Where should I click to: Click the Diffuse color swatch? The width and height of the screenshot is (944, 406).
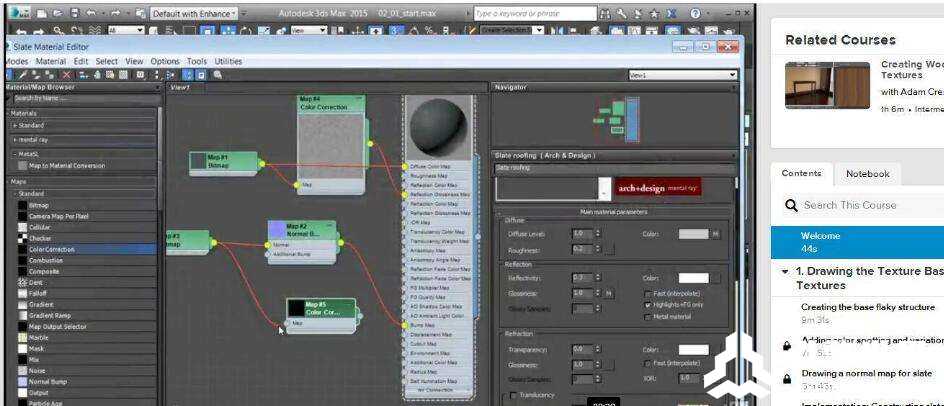pos(694,234)
